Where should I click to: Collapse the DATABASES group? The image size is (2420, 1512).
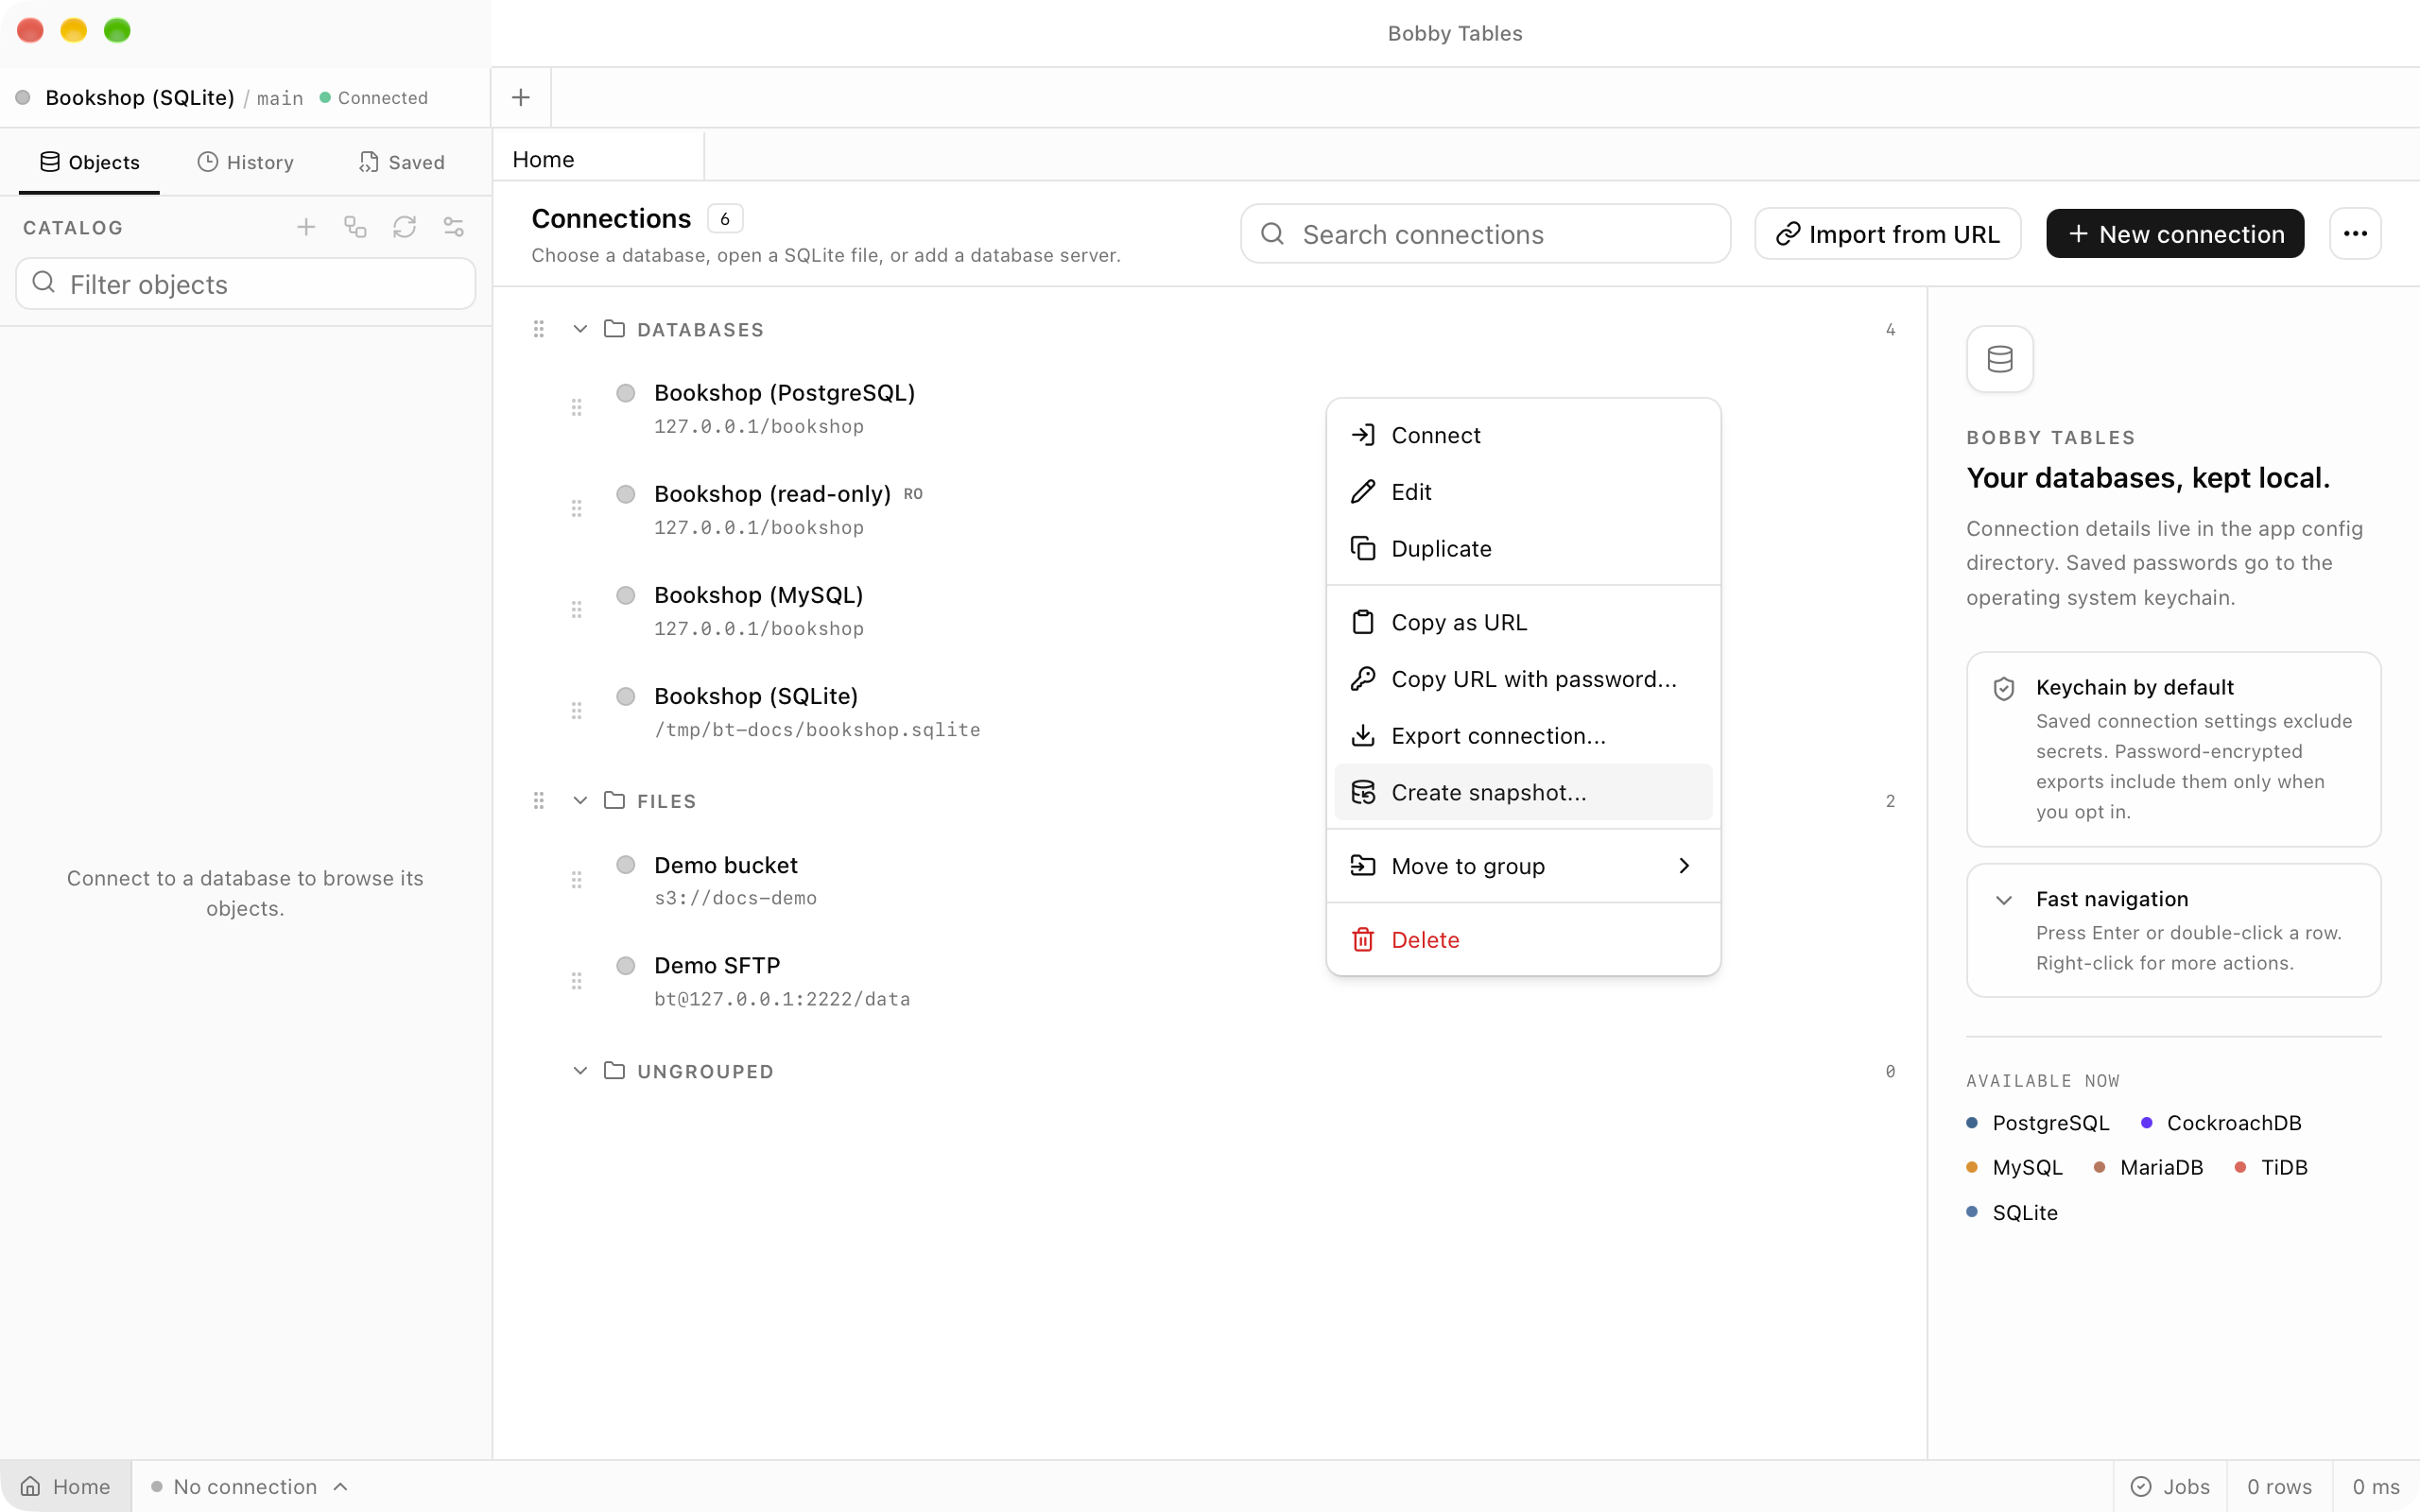[580, 329]
